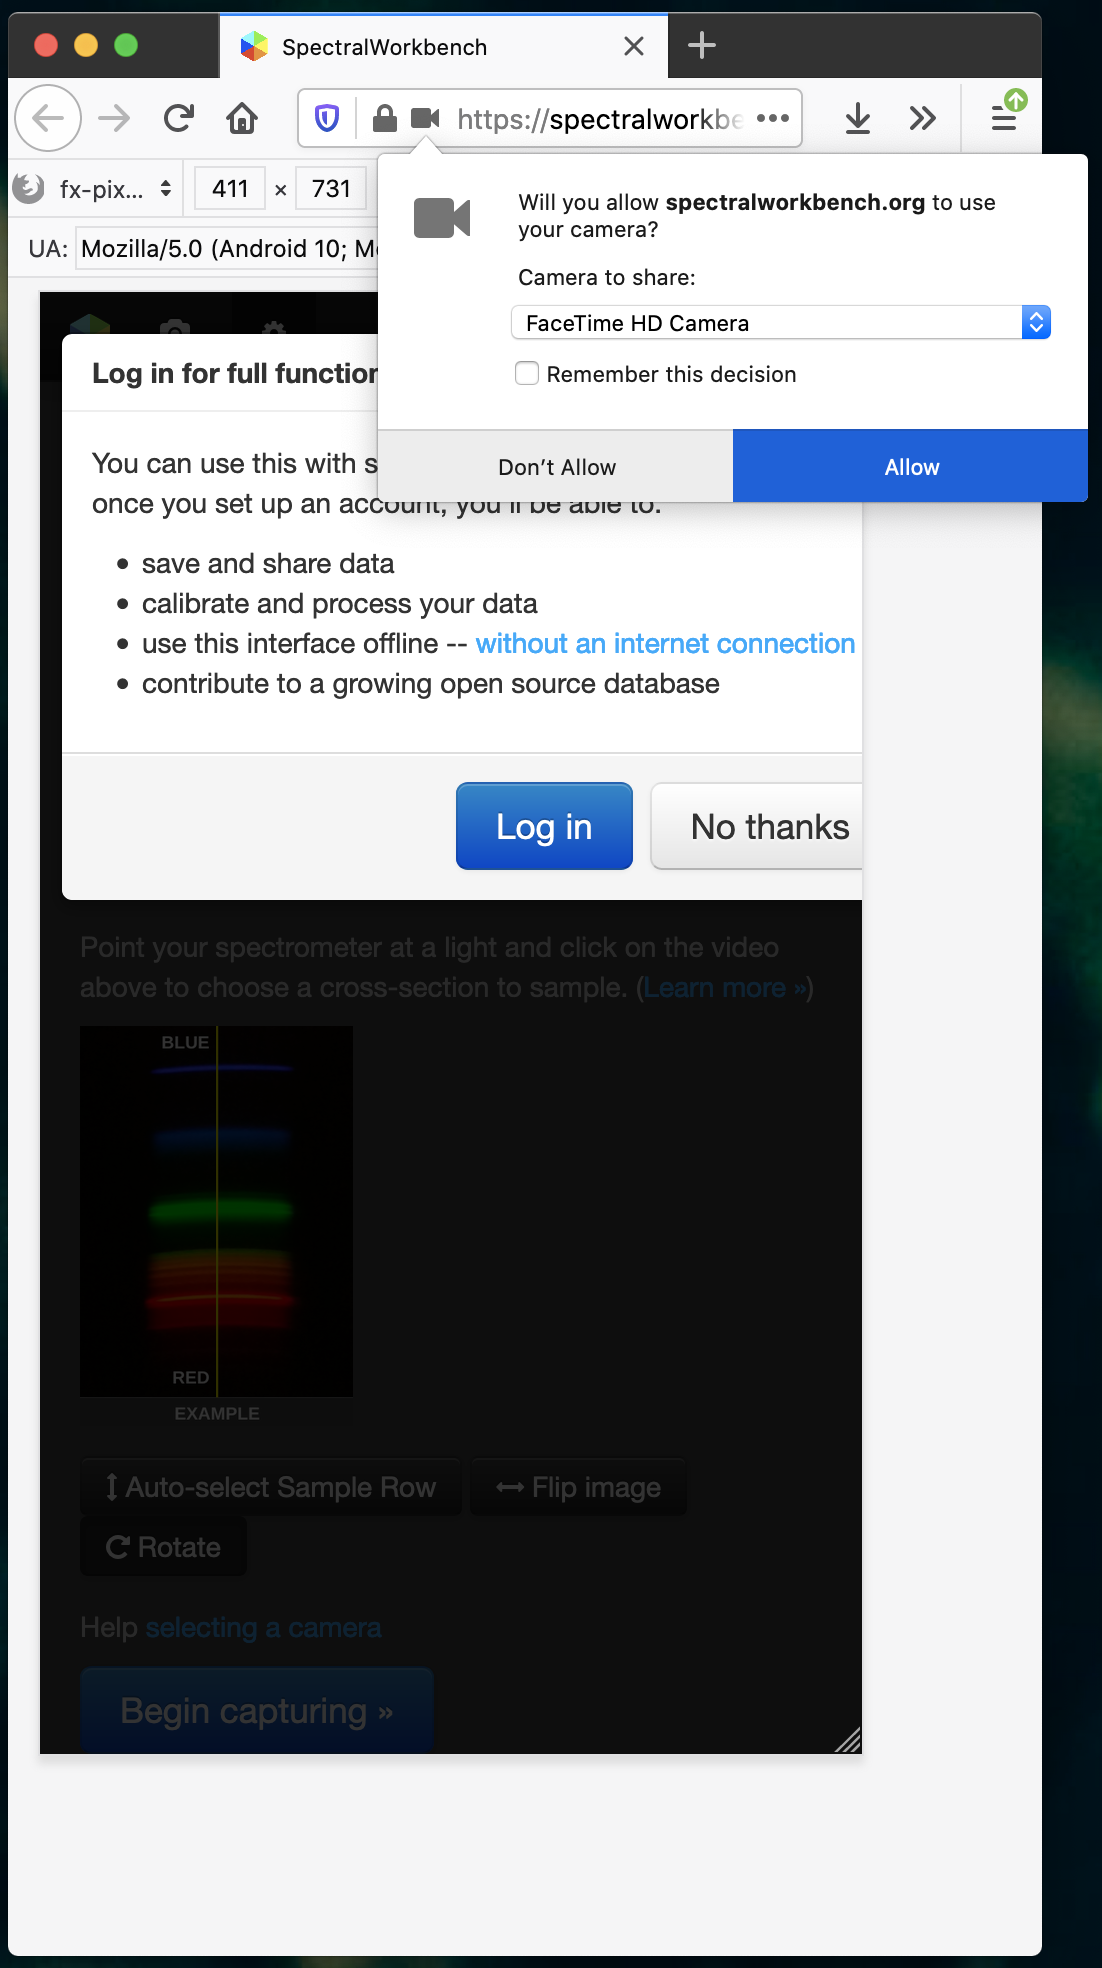This screenshot has height=1968, width=1102.
Task: Open the Firefox hamburger menu
Action: click(x=1004, y=118)
